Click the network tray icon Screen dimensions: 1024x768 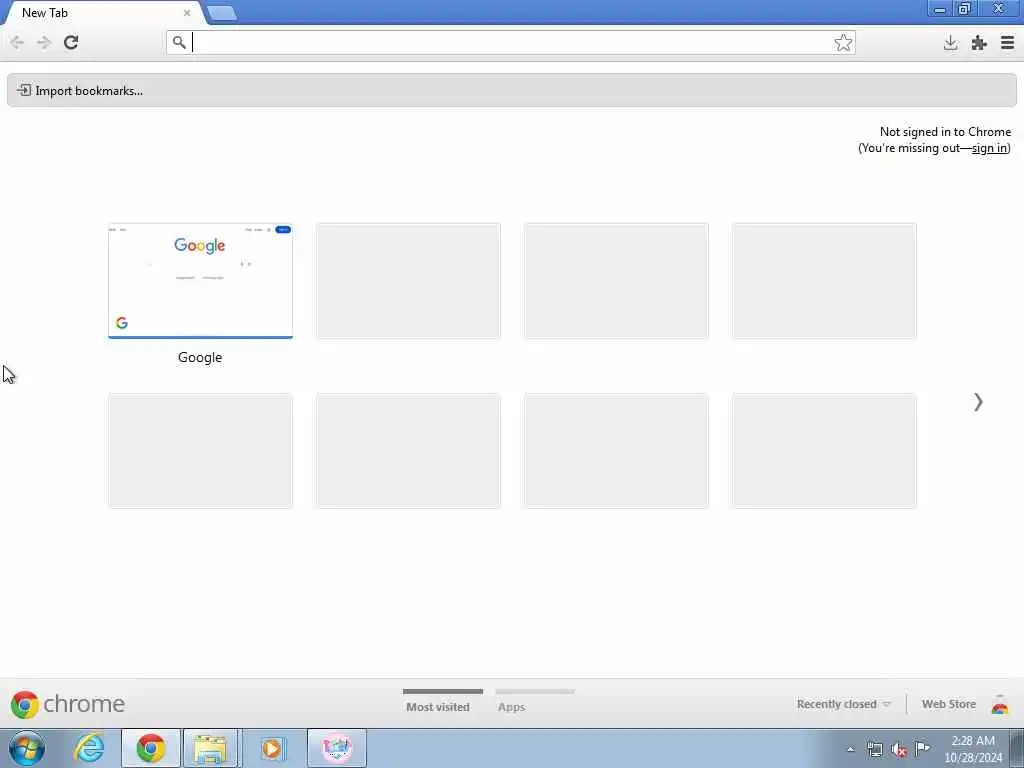(875, 750)
